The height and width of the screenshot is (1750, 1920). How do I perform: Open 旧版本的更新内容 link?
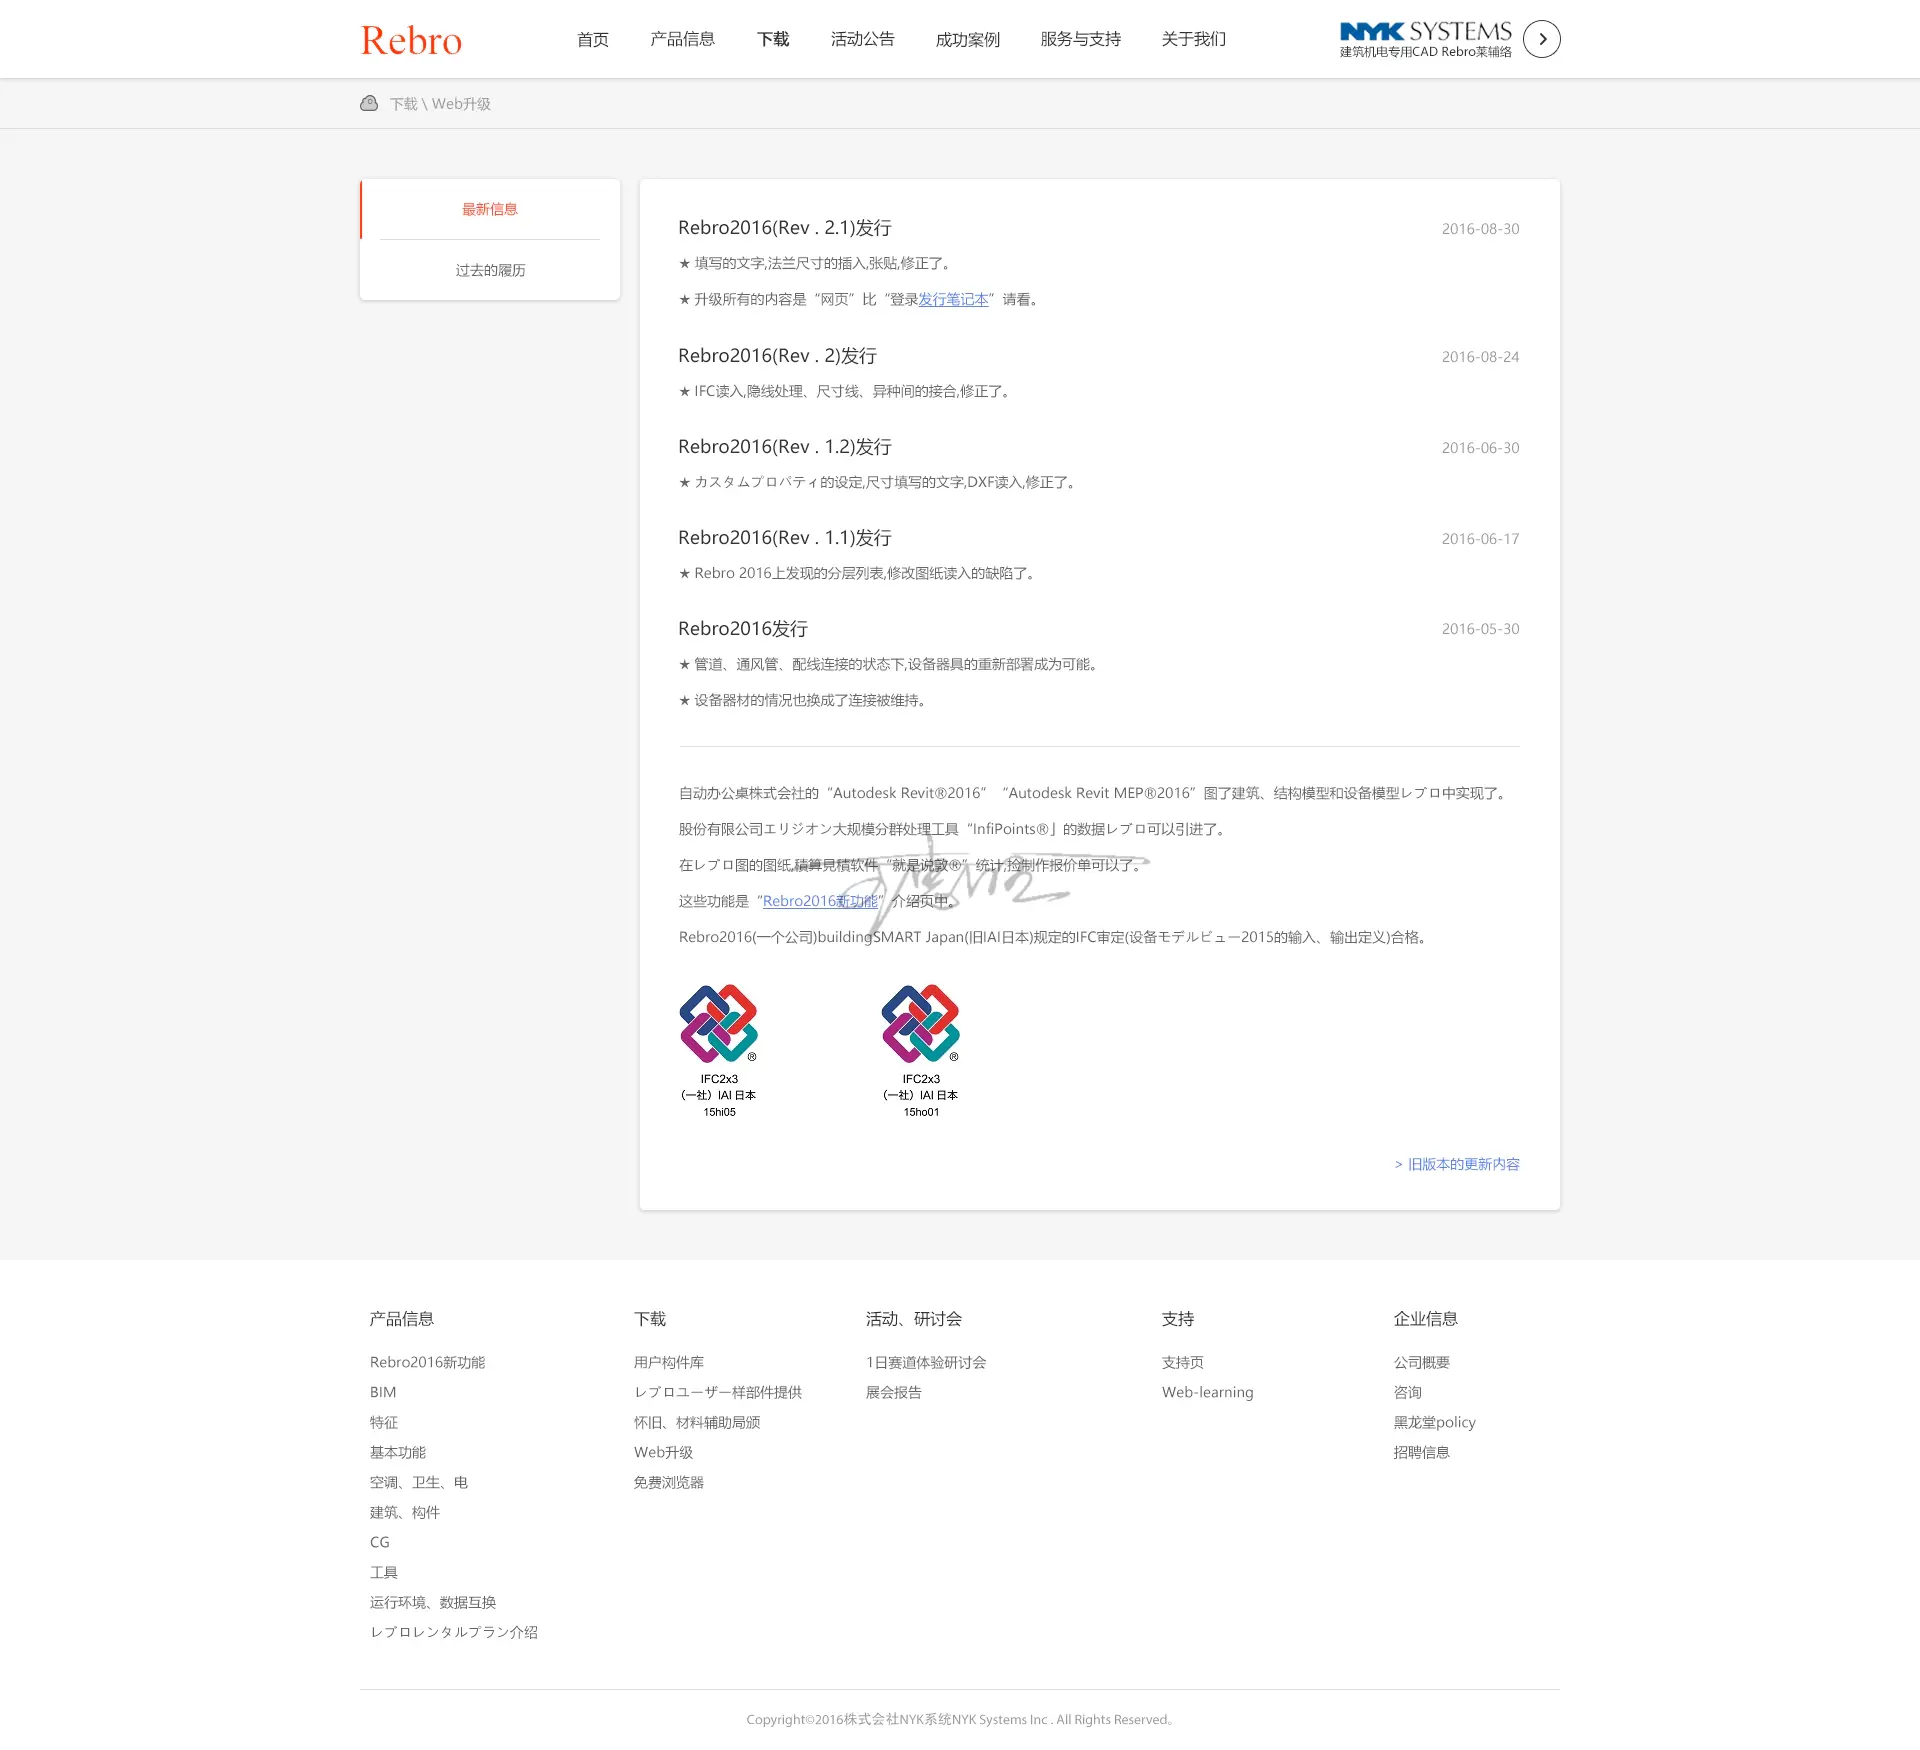(1457, 1164)
